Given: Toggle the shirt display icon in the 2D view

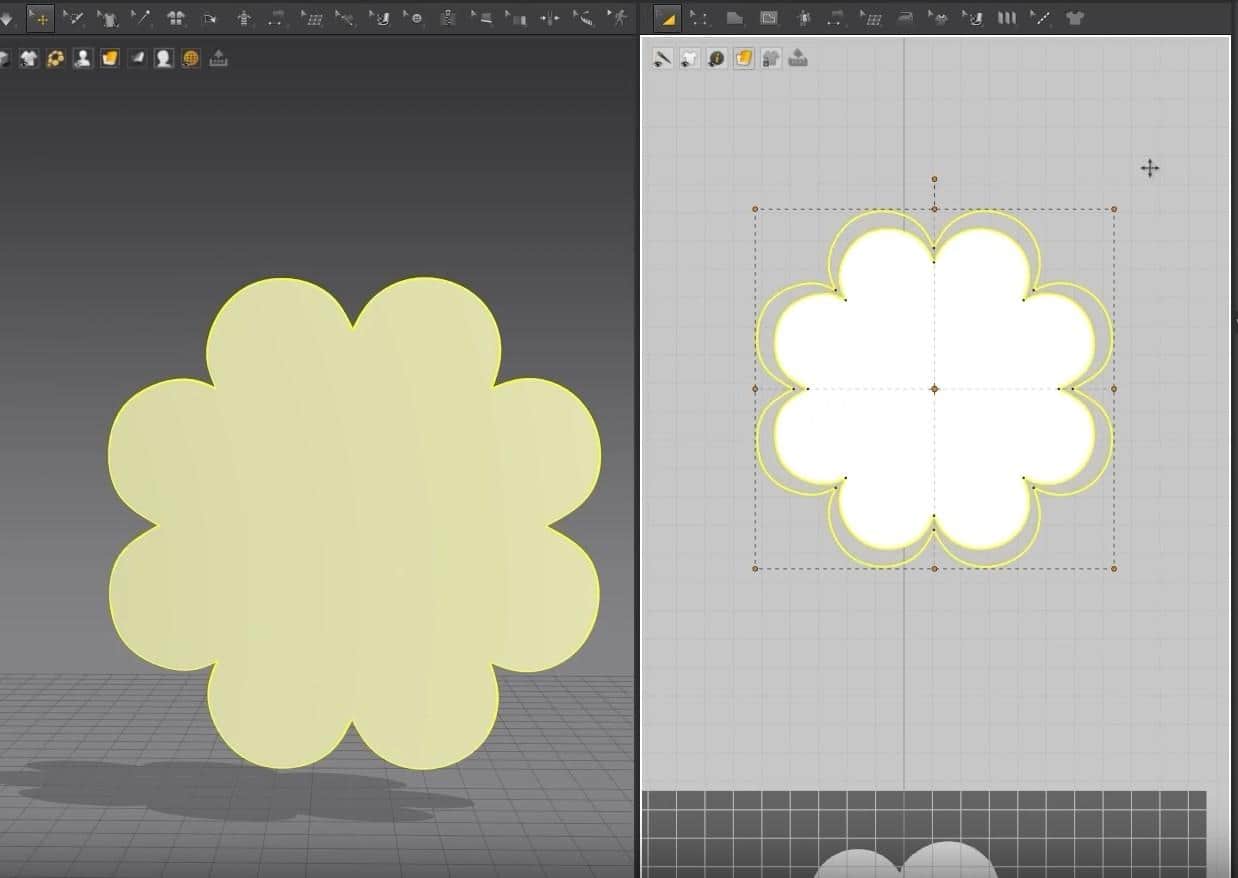Looking at the screenshot, I should click(x=689, y=58).
